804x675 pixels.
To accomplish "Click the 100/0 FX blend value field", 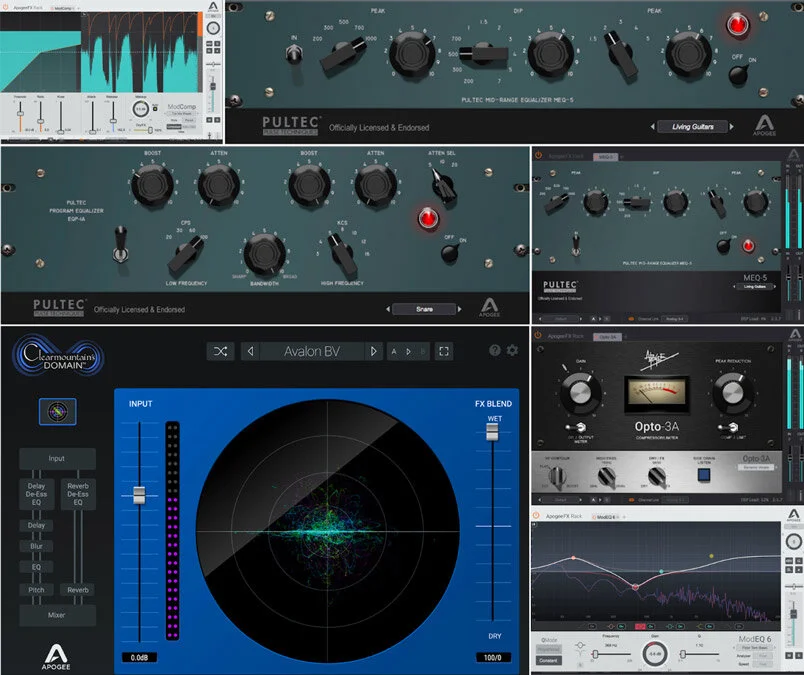I will pyautogui.click(x=492, y=658).
